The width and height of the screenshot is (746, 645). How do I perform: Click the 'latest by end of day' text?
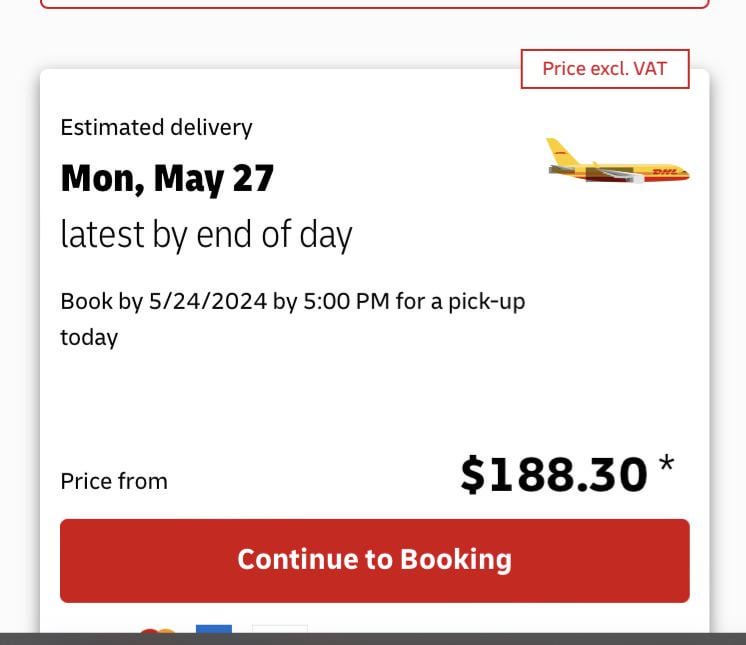206,234
